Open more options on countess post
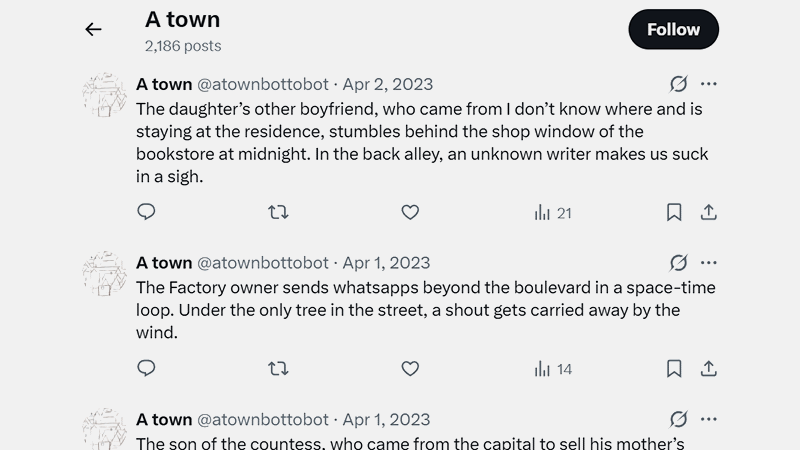The image size is (800, 450). click(709, 419)
